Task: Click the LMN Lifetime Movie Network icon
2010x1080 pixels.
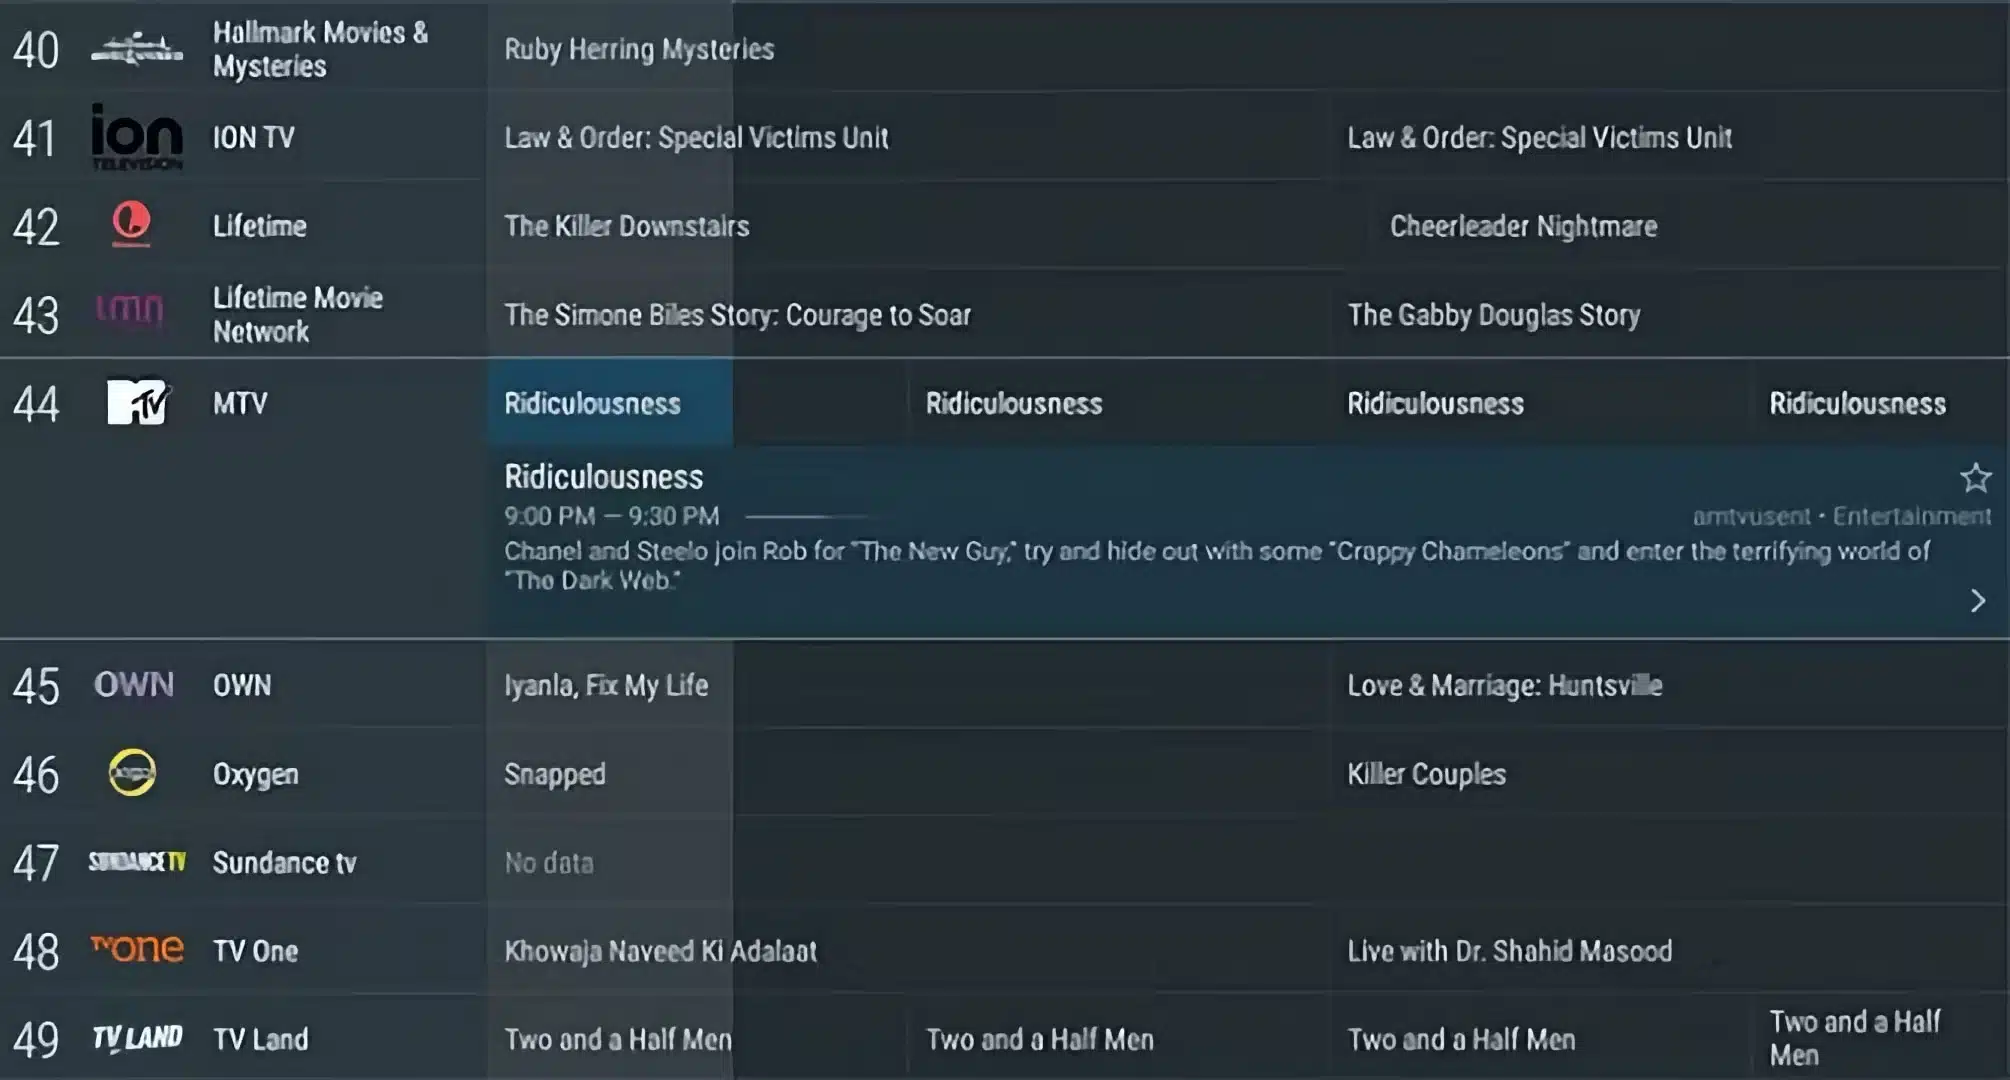Action: [129, 315]
